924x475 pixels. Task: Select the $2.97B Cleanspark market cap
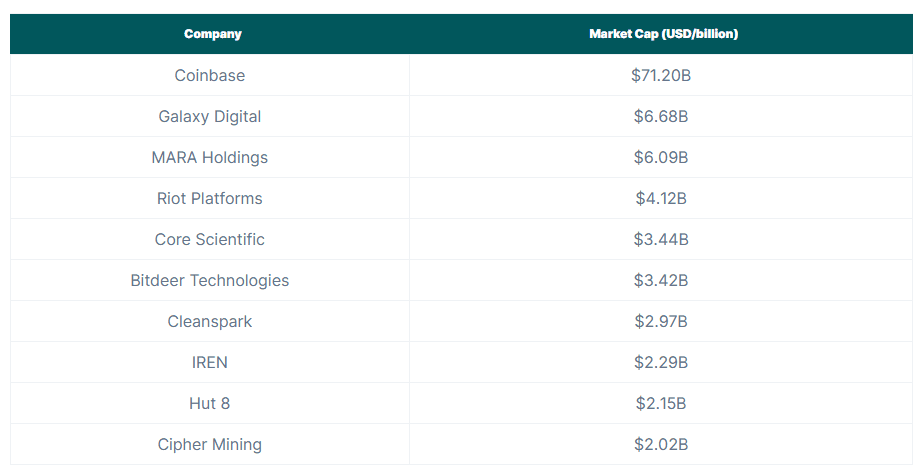point(661,322)
